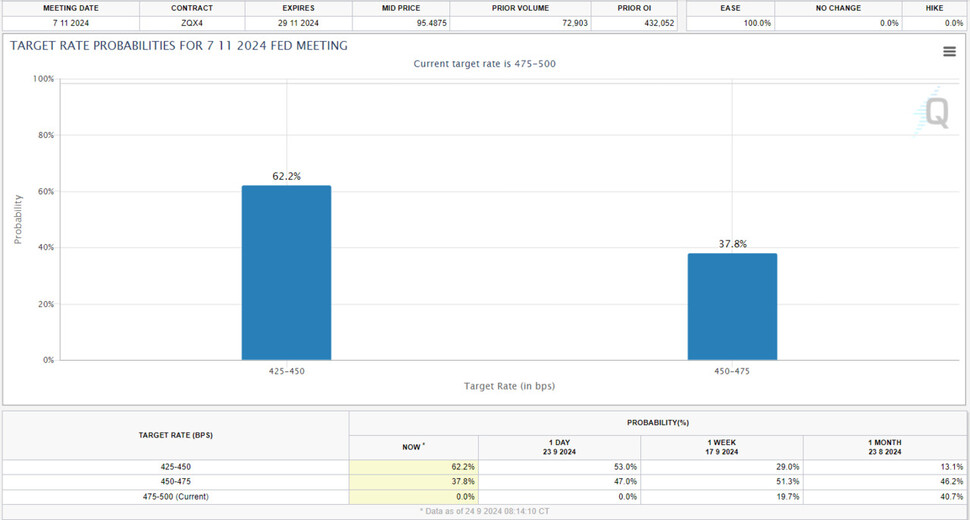Screen dimensions: 970x520
Task: Click the blue 425-450 probability bar
Action: 286,272
